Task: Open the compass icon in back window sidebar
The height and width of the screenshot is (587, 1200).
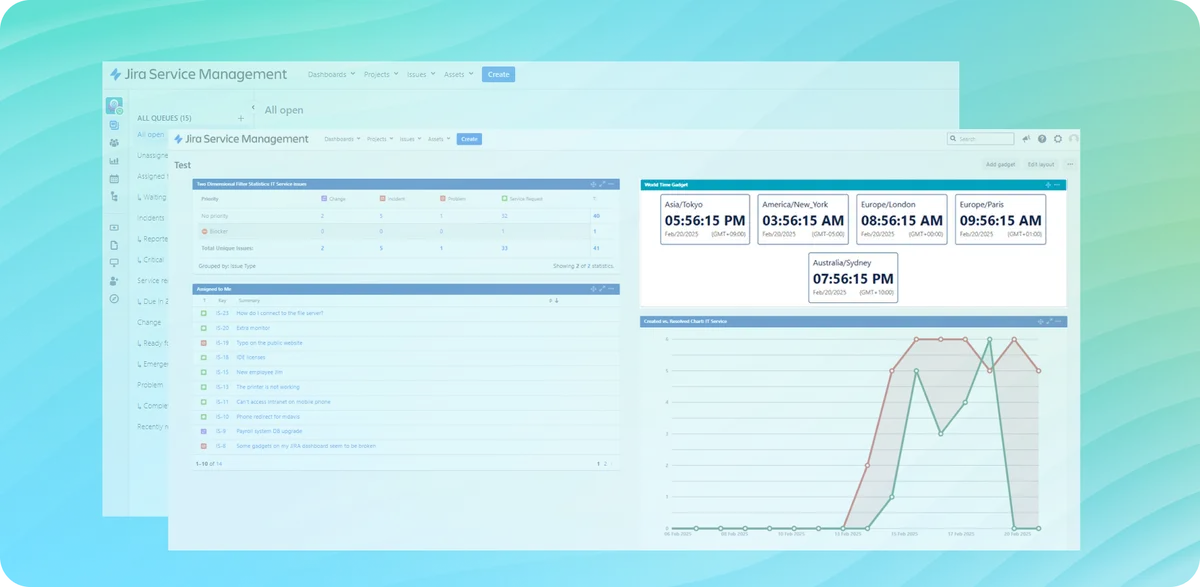Action: pos(114,299)
